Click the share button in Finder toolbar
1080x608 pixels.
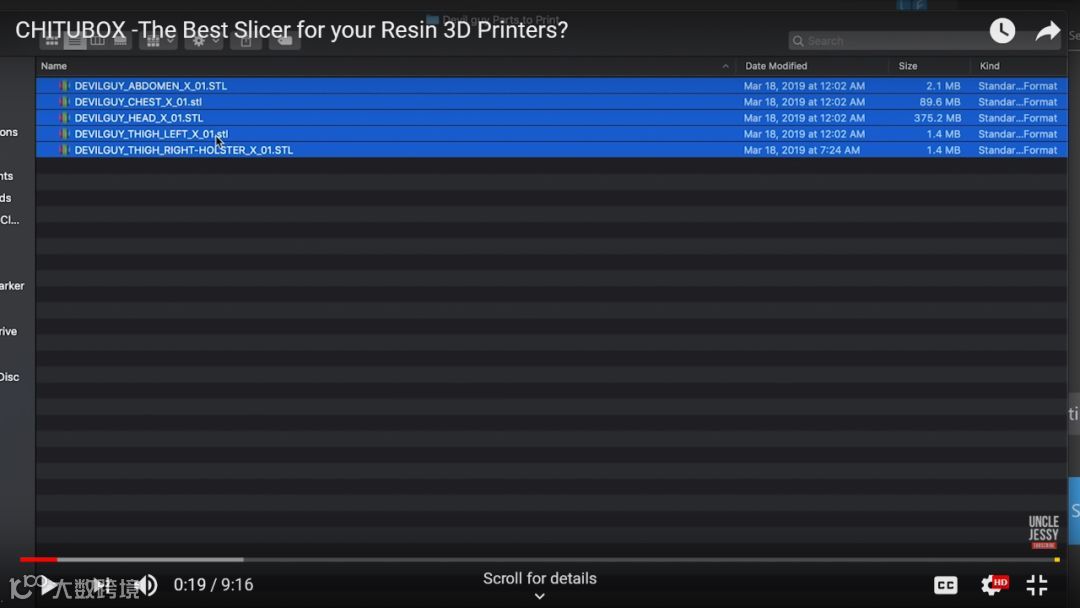coord(246,41)
